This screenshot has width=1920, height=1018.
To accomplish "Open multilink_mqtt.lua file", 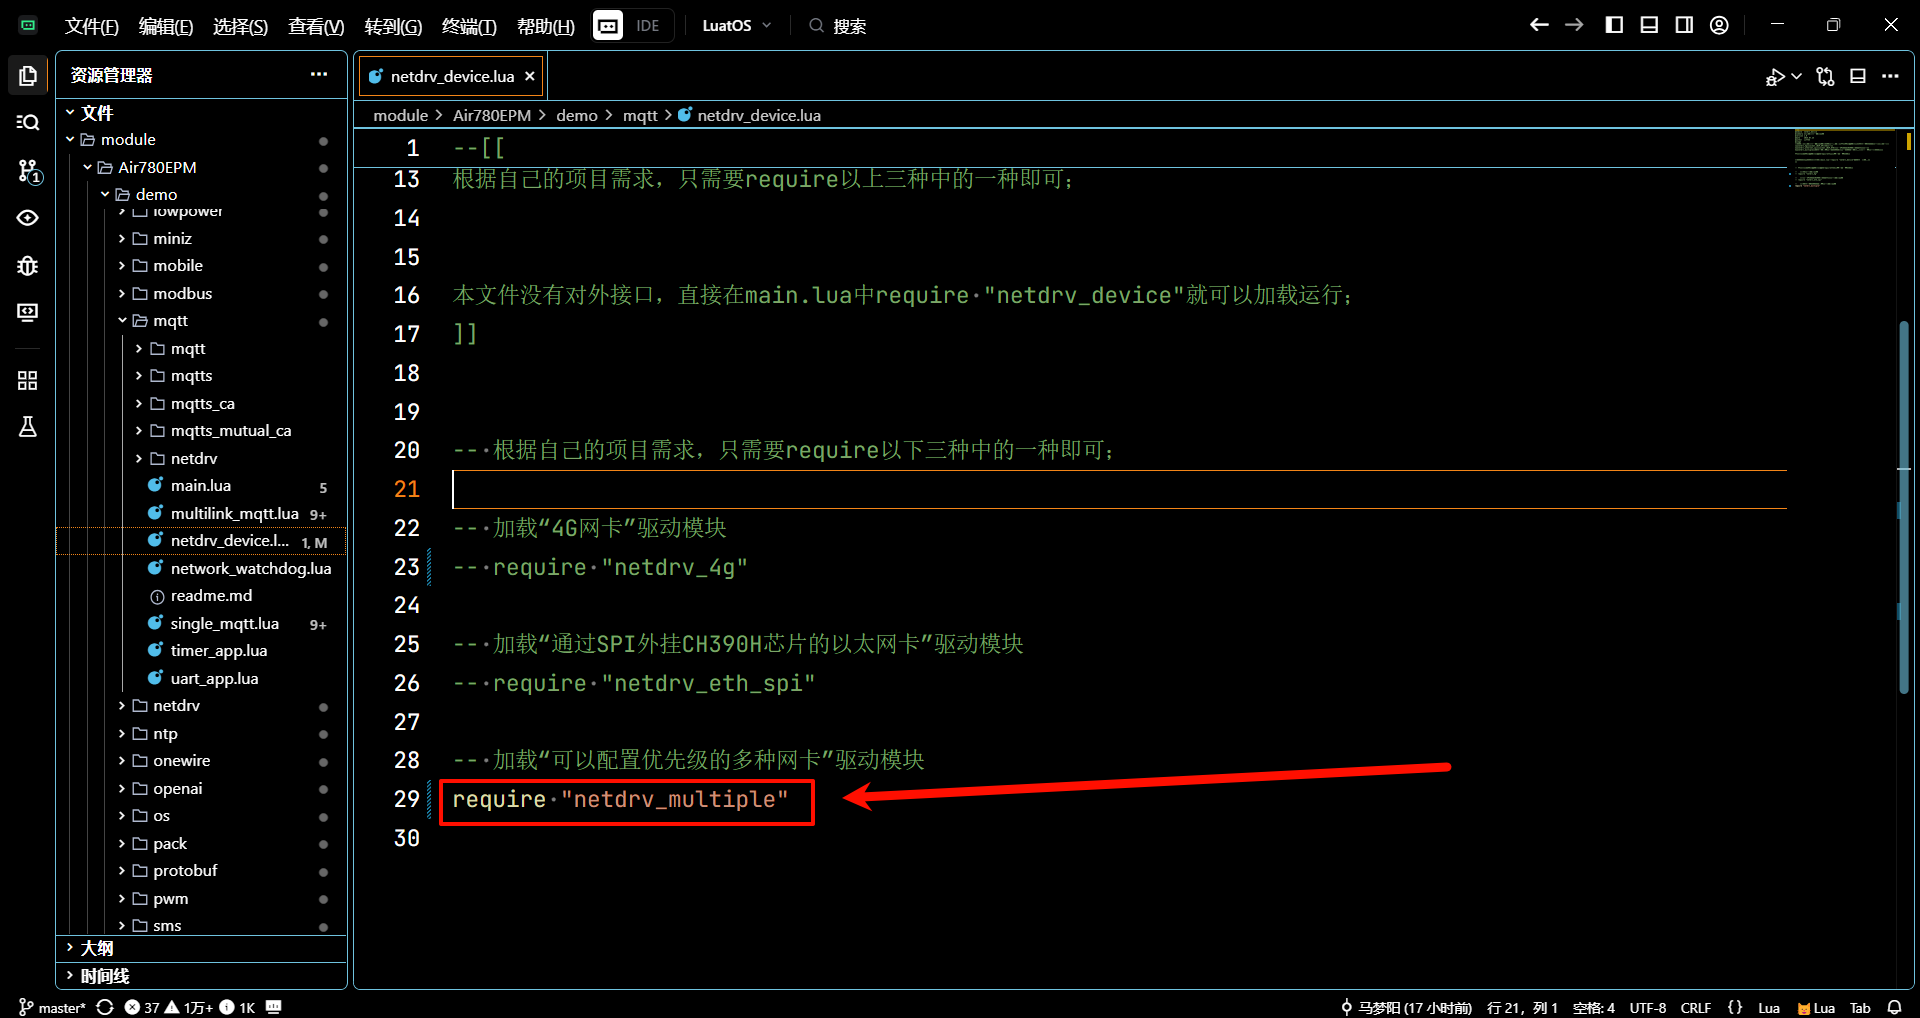I will pyautogui.click(x=200, y=513).
